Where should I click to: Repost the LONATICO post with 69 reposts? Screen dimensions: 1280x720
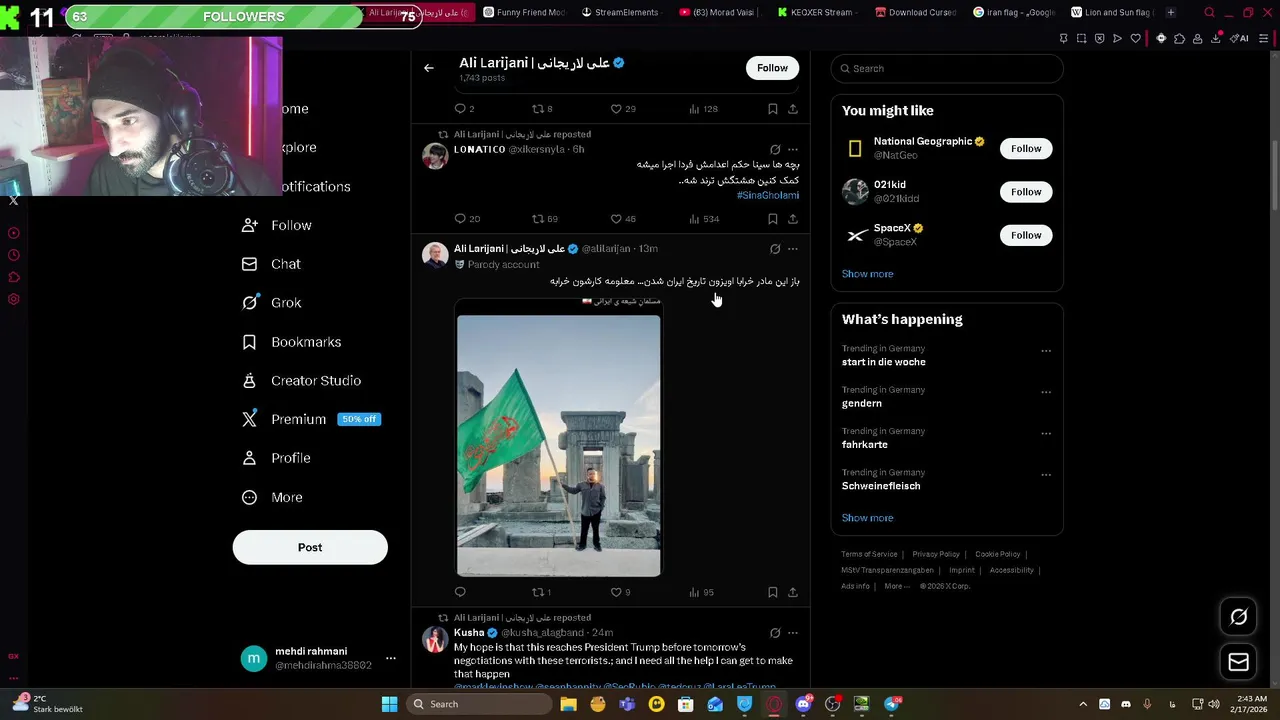pos(545,219)
